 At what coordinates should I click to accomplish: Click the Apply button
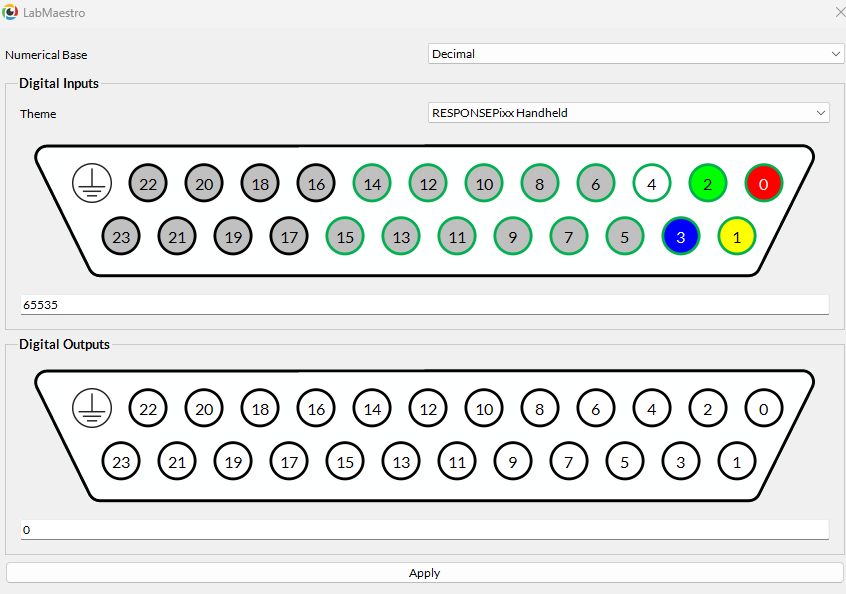pyautogui.click(x=424, y=573)
